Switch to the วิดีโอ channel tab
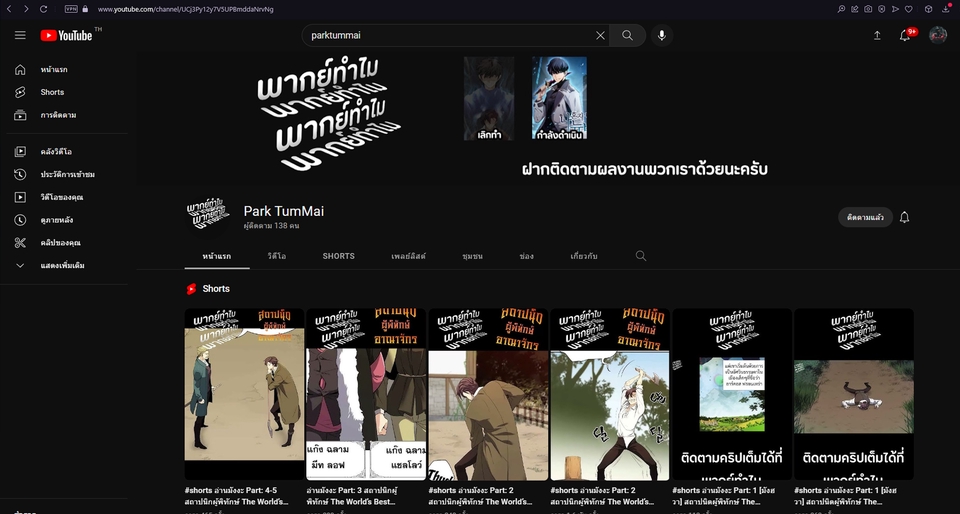Screen dimensions: 960x514 tap(276, 256)
